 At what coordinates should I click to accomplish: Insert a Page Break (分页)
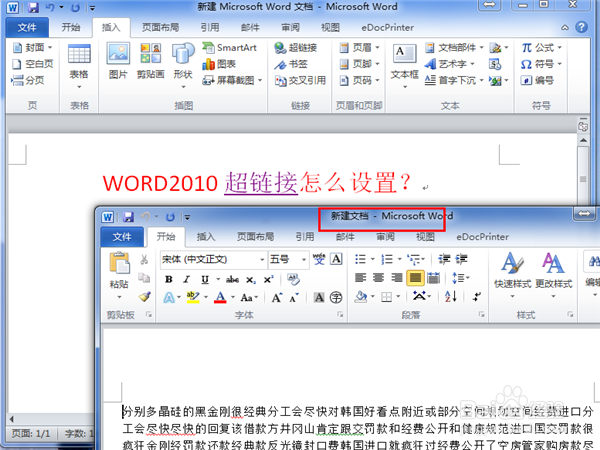(28, 80)
